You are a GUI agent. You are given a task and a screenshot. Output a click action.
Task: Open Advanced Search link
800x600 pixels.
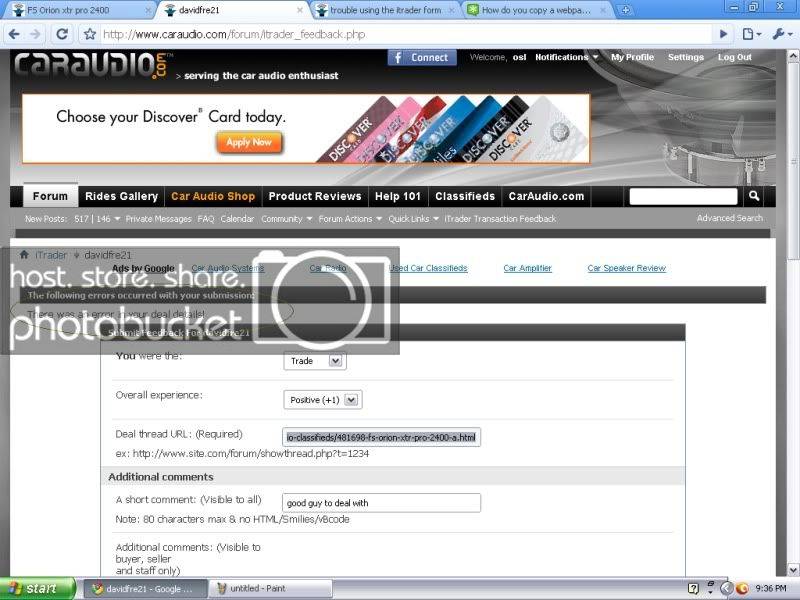tap(730, 218)
